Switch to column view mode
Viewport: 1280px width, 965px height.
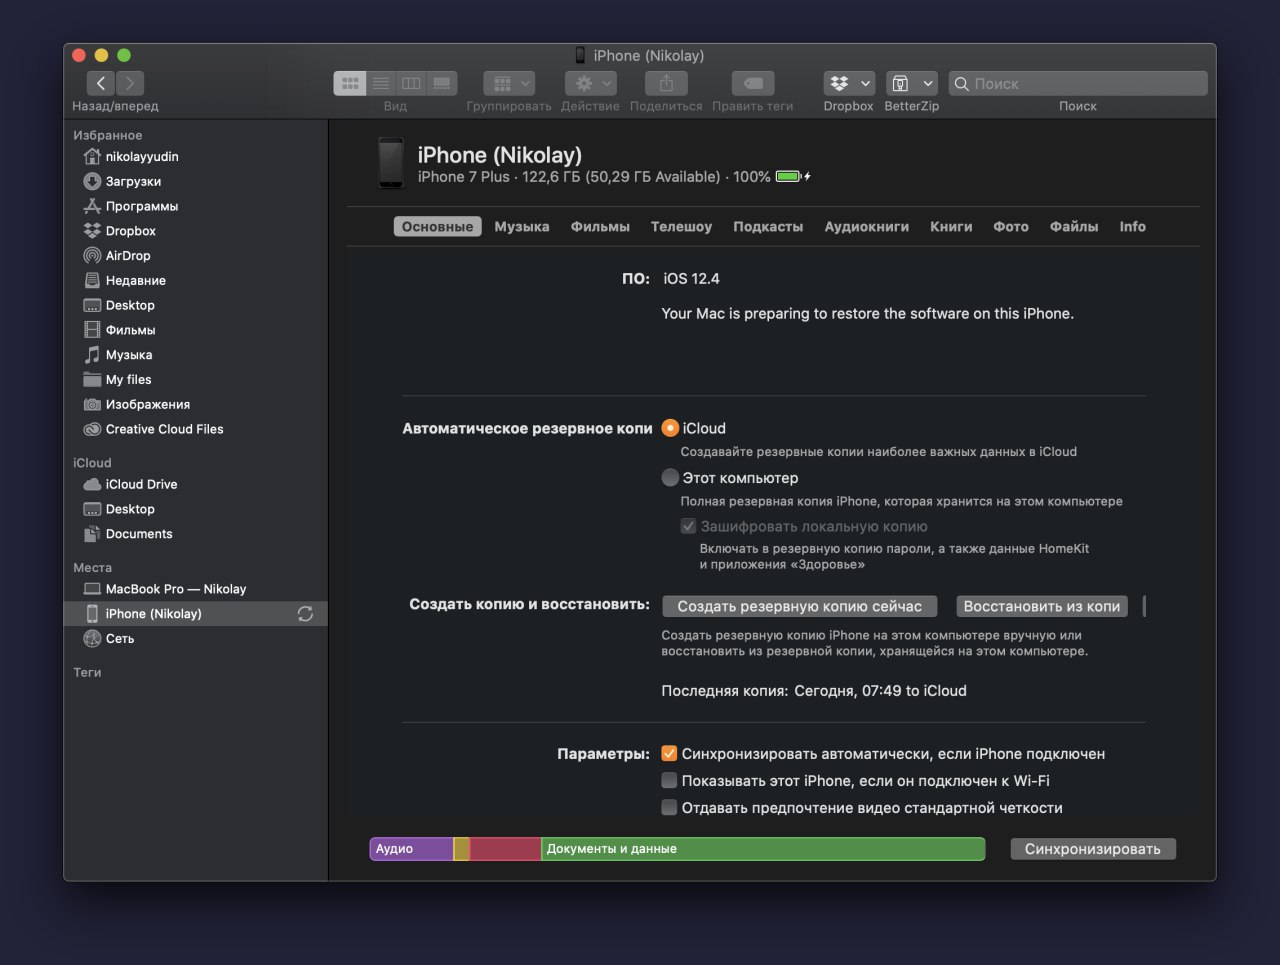point(411,83)
